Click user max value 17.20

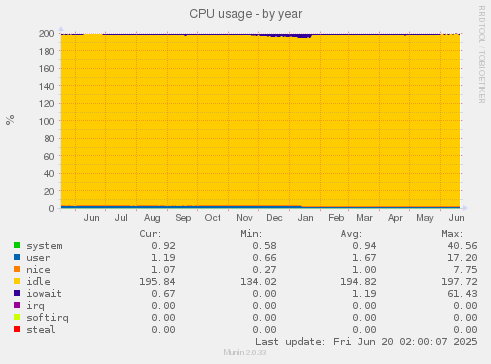click(x=462, y=258)
